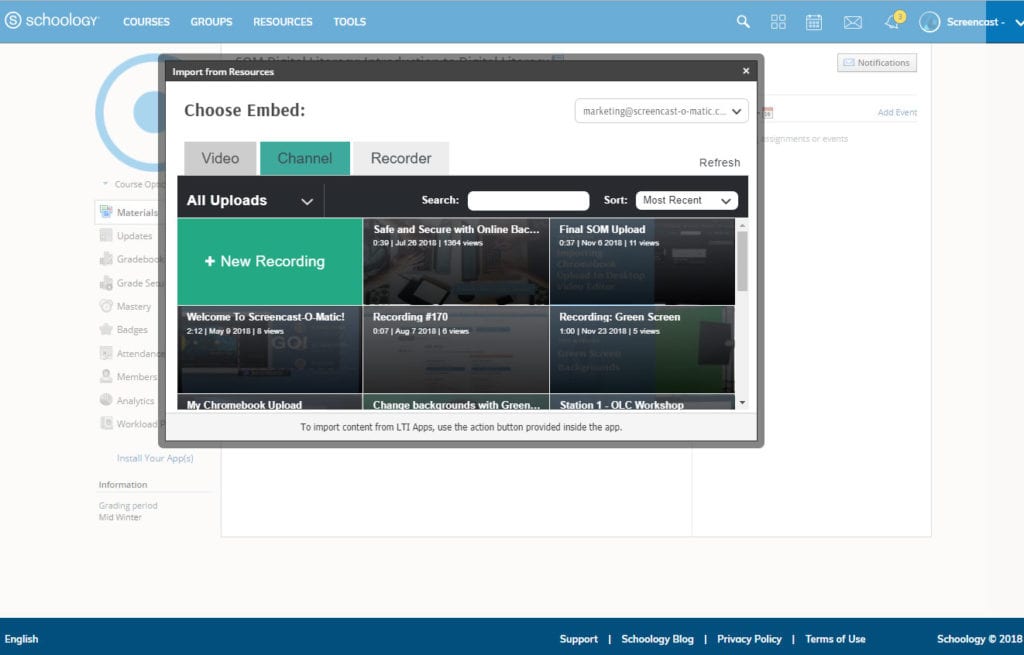Screen dimensions: 1024x655
Task: Click the Grade Setup sidebar icon
Action: coord(106,282)
